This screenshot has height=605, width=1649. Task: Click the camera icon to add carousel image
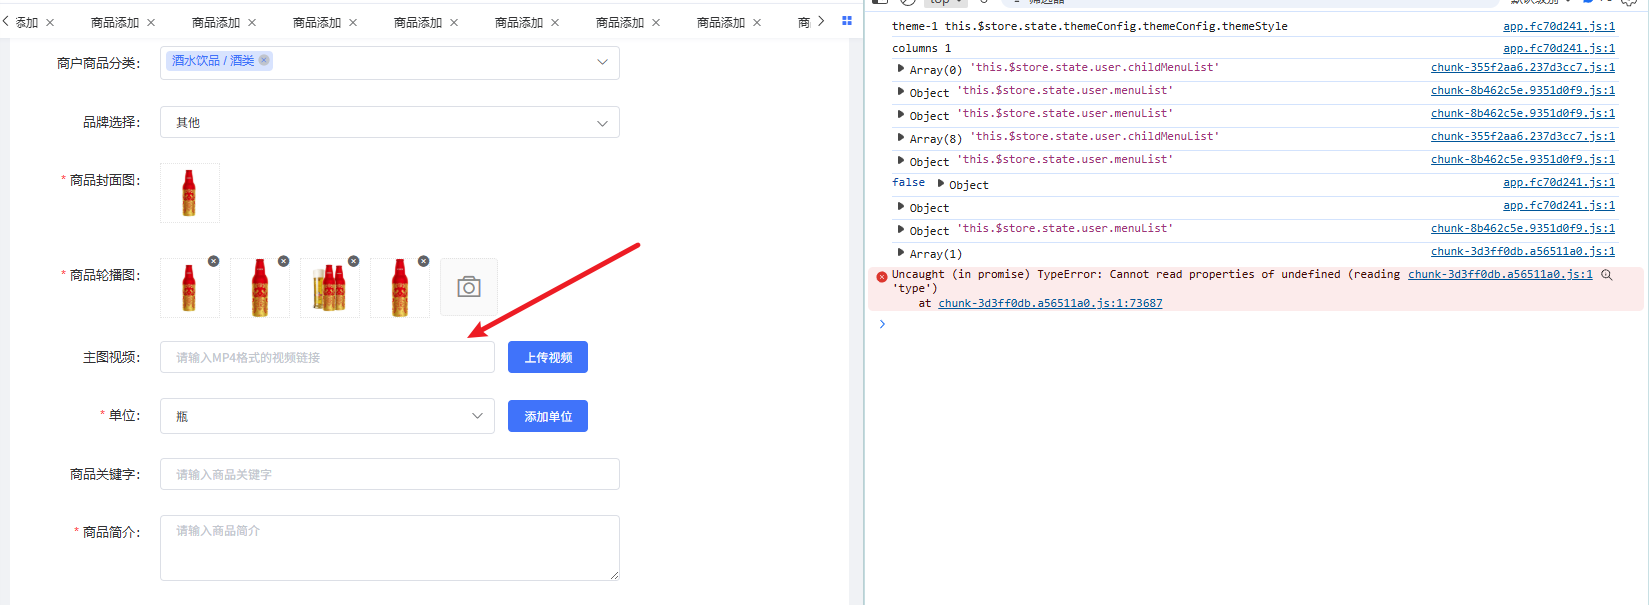coord(469,288)
